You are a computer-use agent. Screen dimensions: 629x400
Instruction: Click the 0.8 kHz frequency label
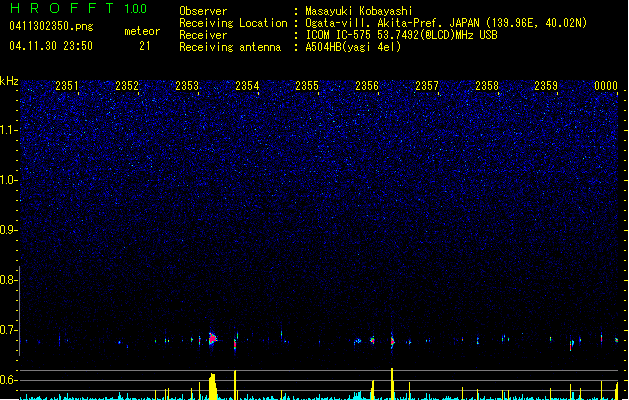pyautogui.click(x=8, y=280)
